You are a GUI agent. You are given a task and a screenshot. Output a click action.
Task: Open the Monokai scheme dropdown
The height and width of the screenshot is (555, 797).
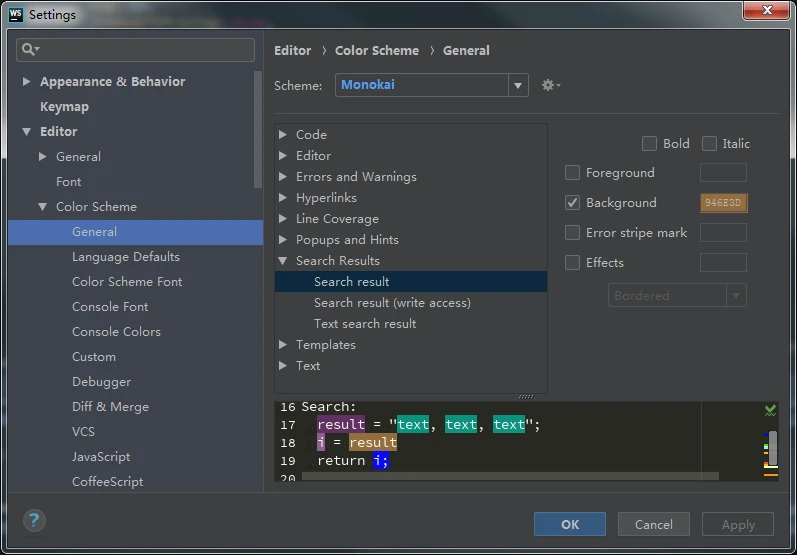point(518,85)
